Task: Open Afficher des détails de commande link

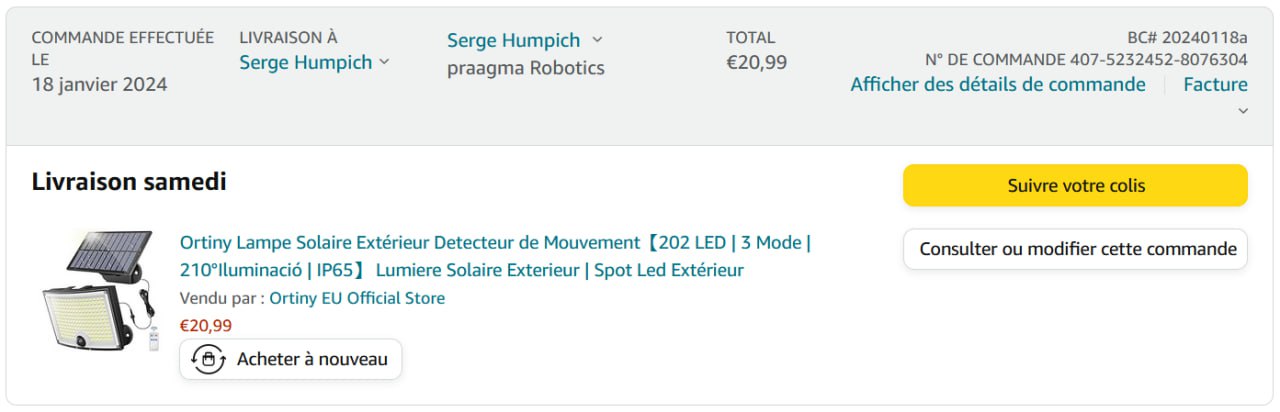Action: point(998,84)
